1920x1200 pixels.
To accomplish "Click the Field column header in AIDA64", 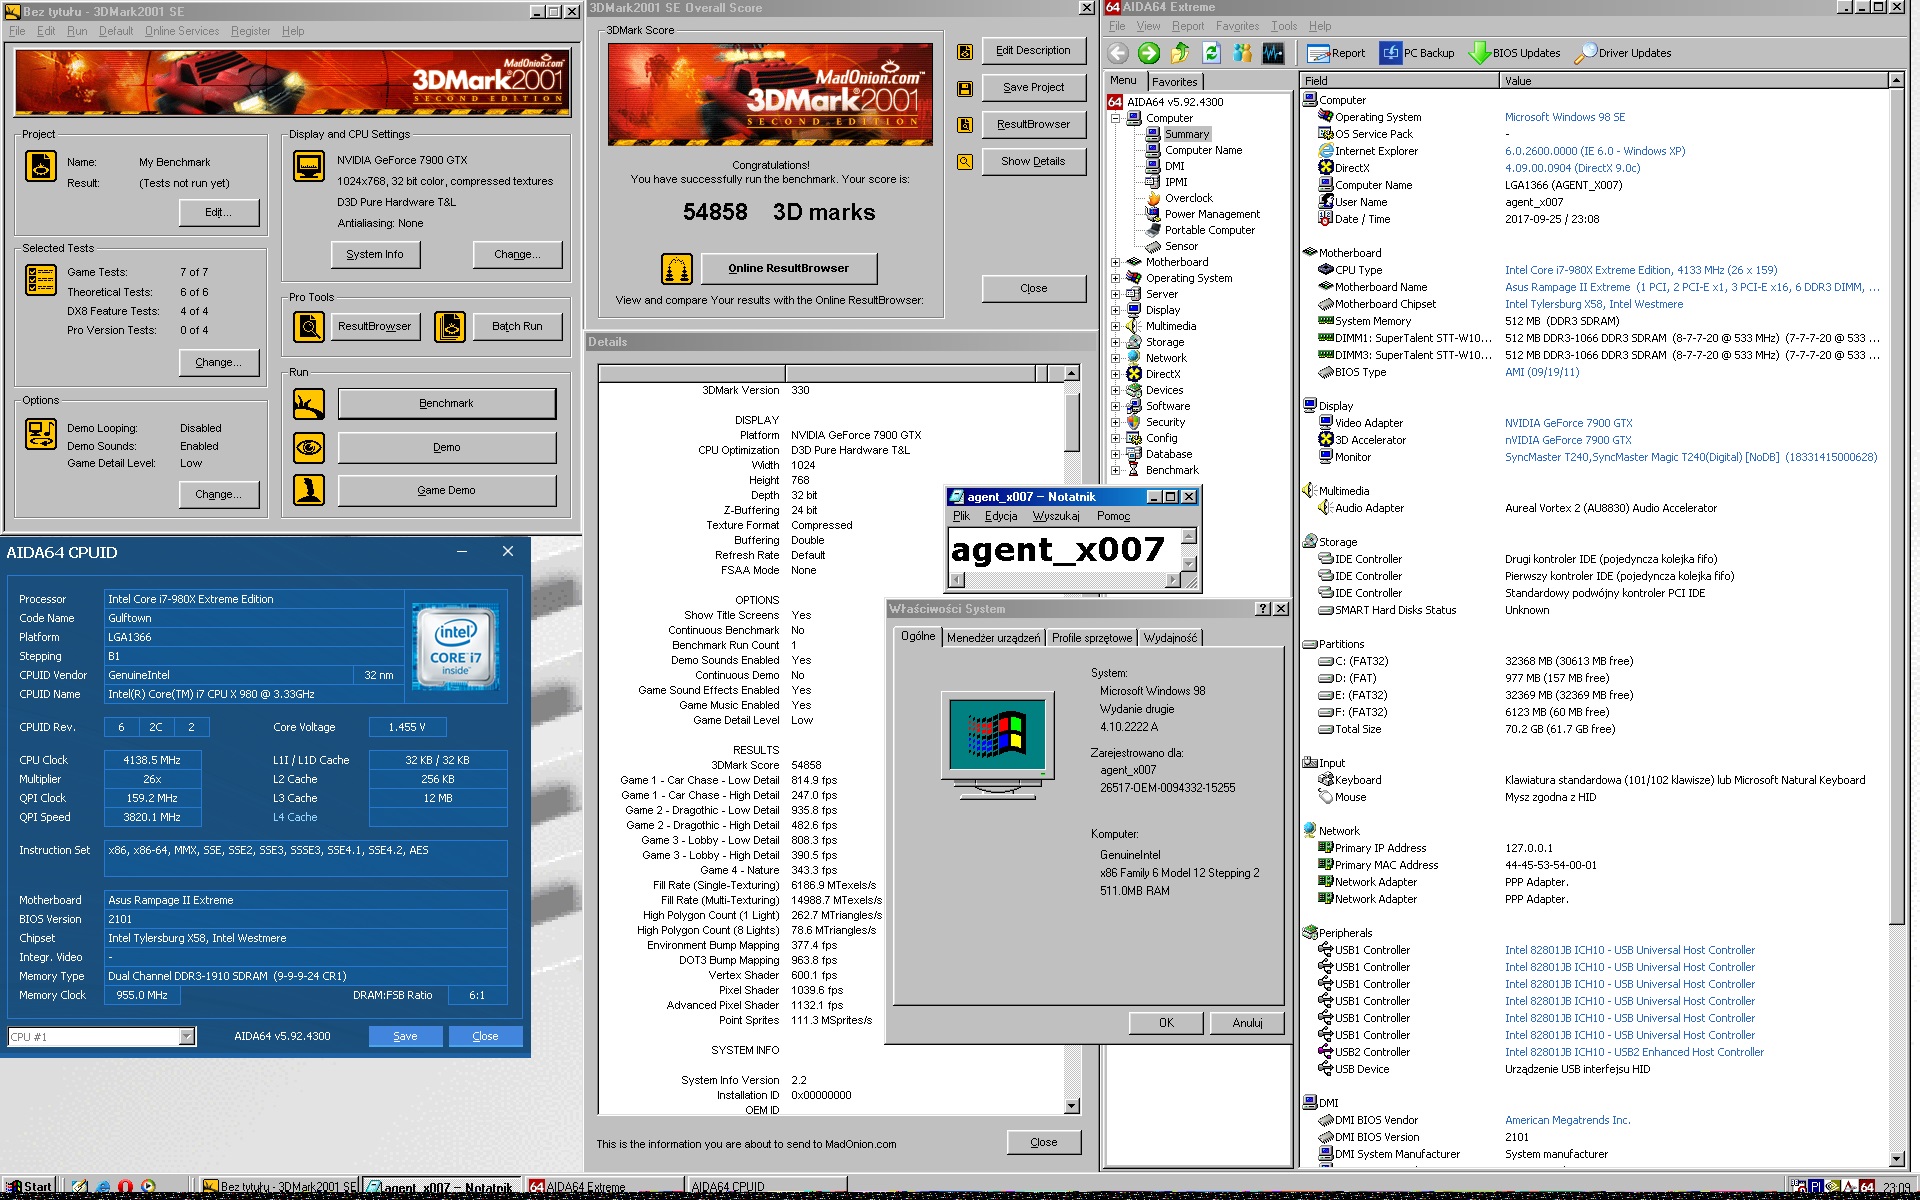I will [x=1399, y=81].
